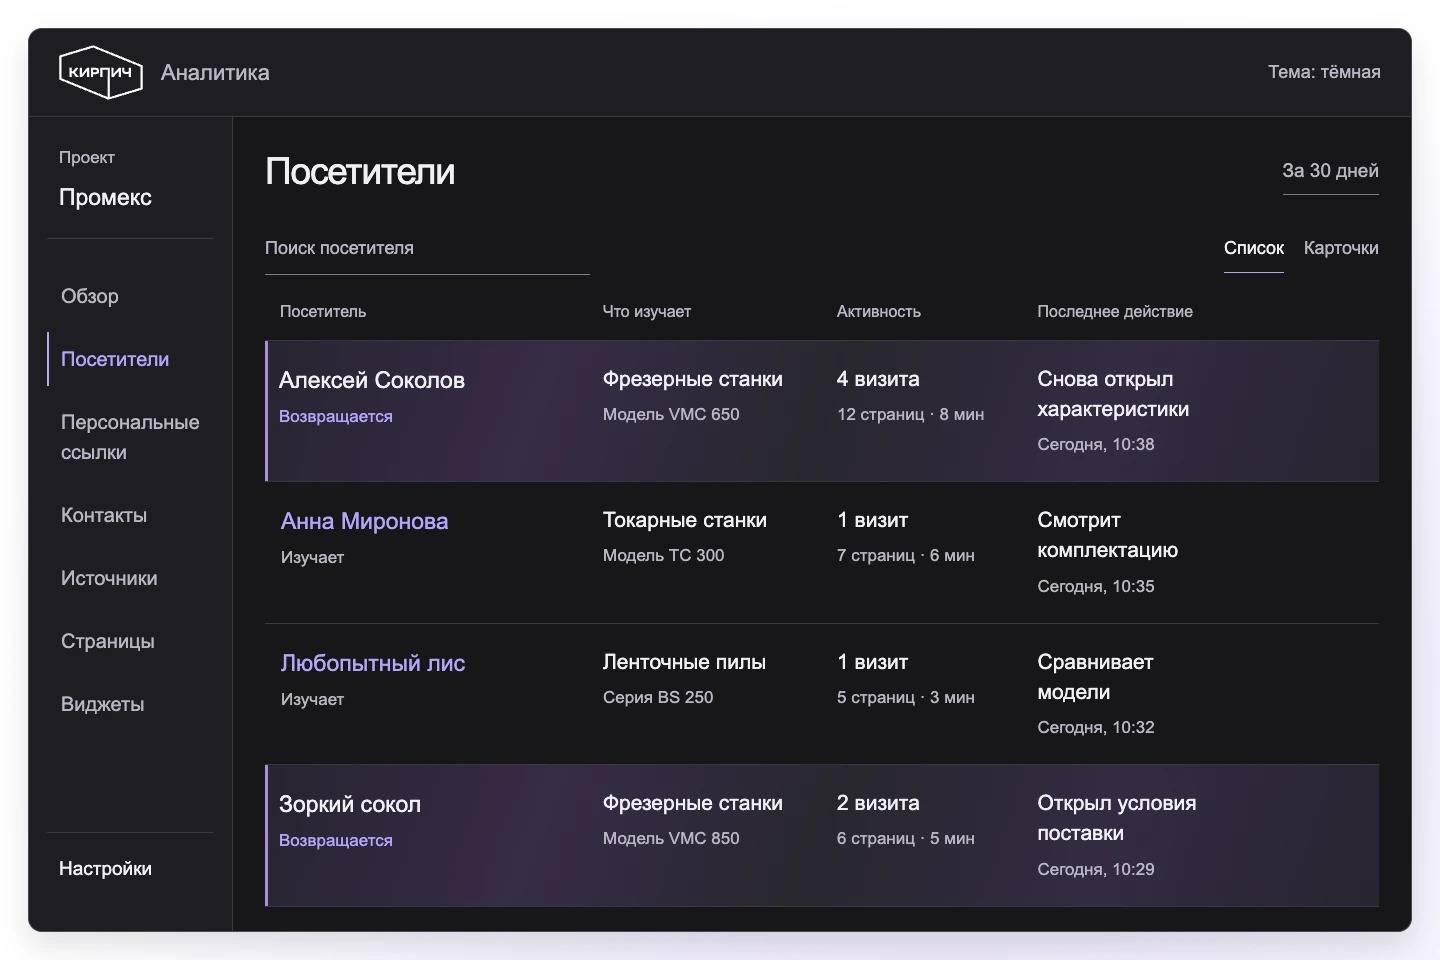Screen dimensions: 1440x960
Task: Open Виджеты in the sidebar
Action: 102,704
